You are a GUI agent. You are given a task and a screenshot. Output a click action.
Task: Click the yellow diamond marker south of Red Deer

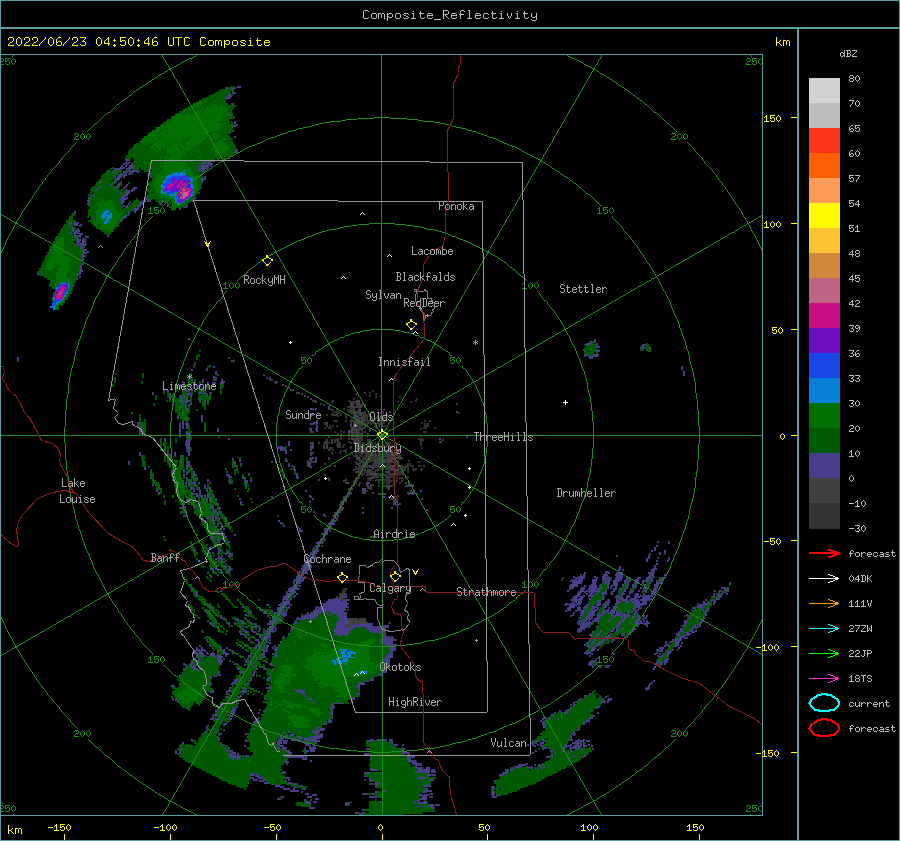click(412, 325)
